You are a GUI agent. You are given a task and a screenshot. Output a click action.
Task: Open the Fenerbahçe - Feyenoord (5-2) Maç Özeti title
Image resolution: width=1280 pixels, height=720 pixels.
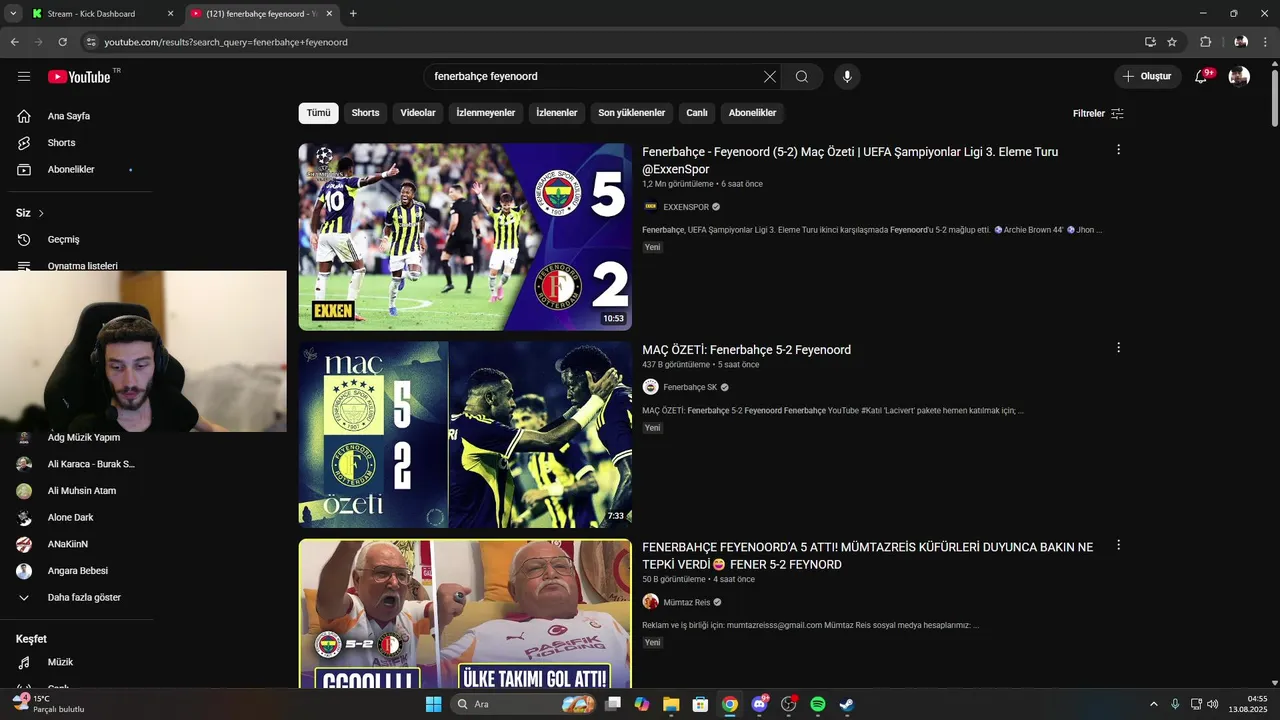(x=850, y=161)
